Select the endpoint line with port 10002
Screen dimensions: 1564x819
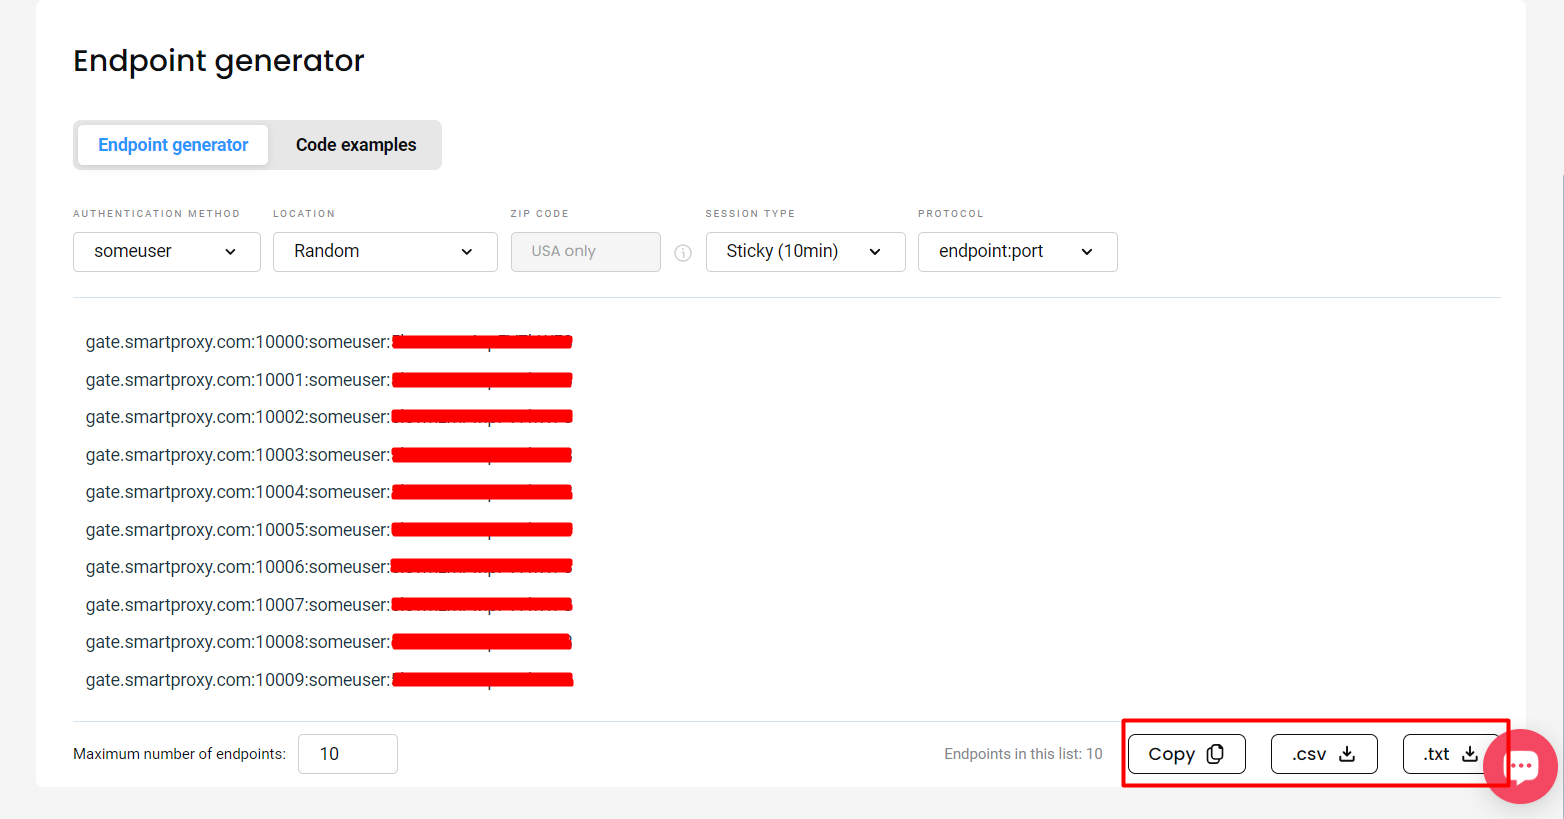pos(329,417)
